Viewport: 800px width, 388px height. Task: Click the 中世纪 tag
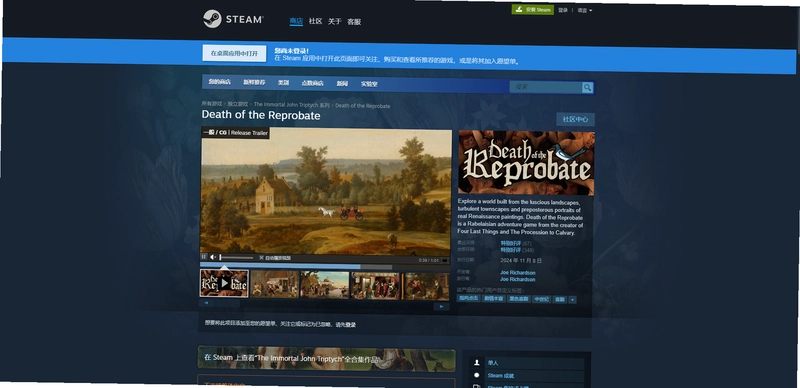(541, 299)
